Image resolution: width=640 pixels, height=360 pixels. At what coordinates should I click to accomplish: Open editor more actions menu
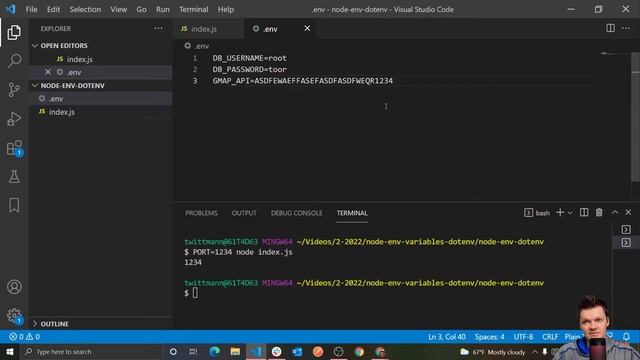626,28
